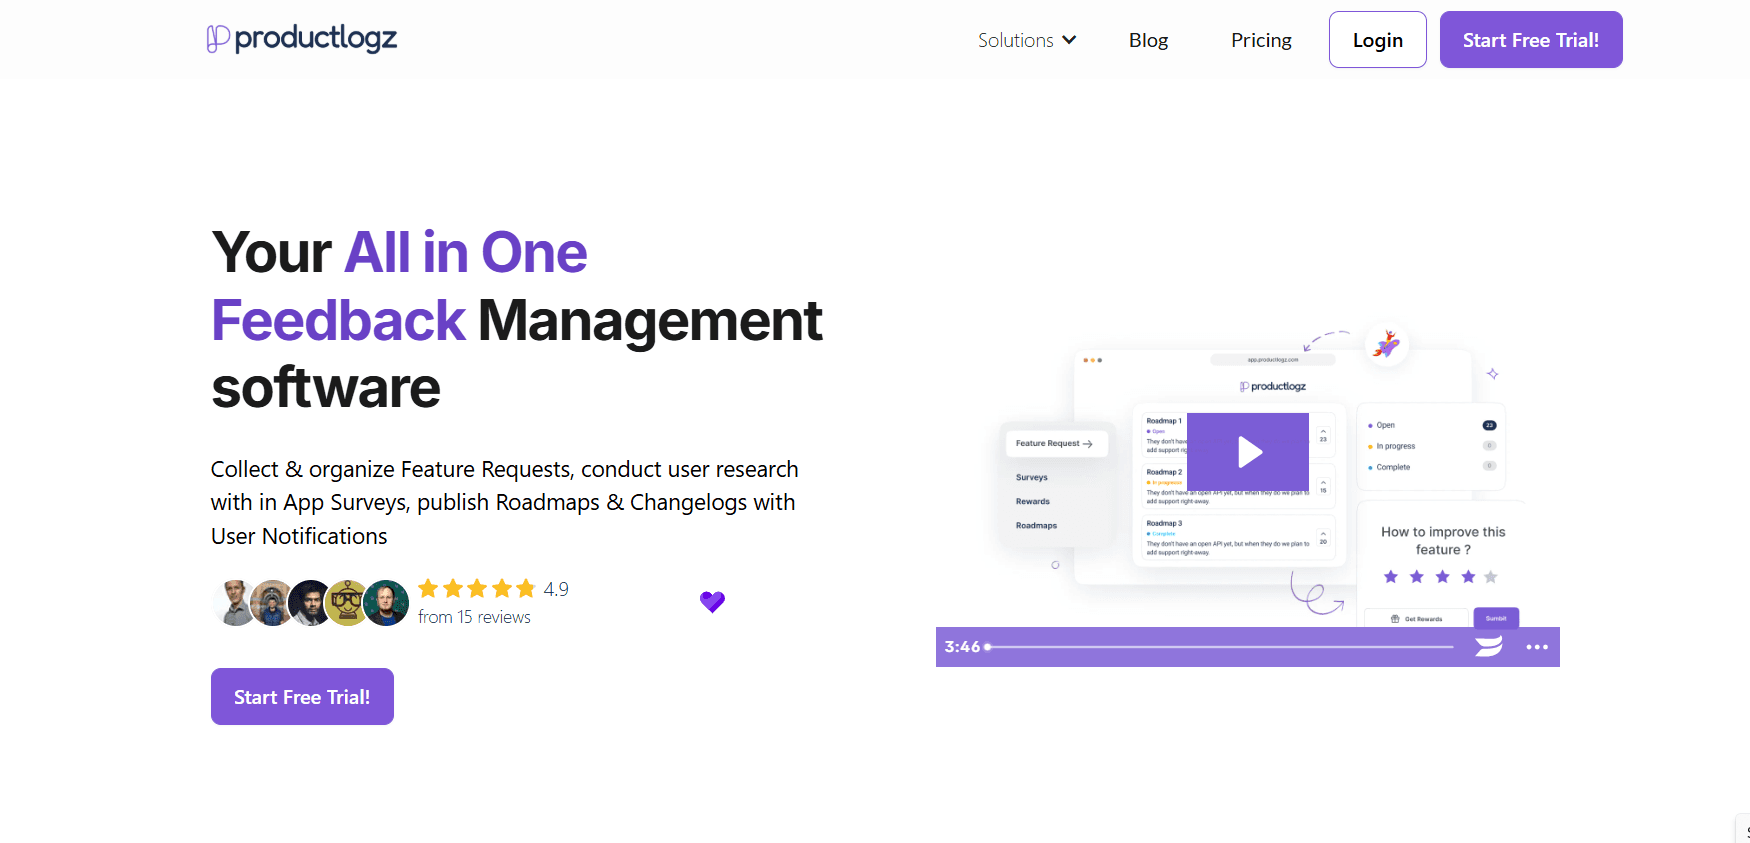Expand the Solutions dropdown chevron
1750x843 pixels.
1069,40
